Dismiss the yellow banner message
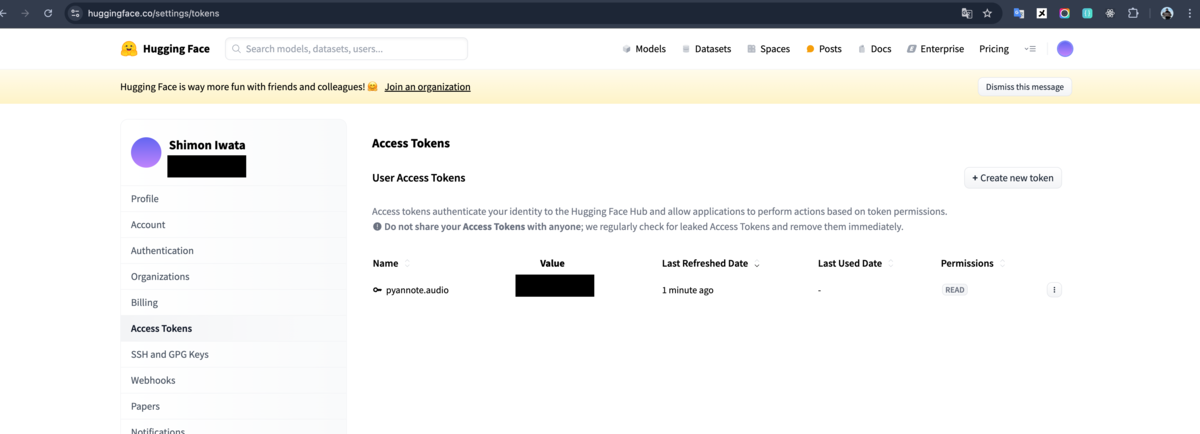This screenshot has width=1200, height=434. point(1024,87)
